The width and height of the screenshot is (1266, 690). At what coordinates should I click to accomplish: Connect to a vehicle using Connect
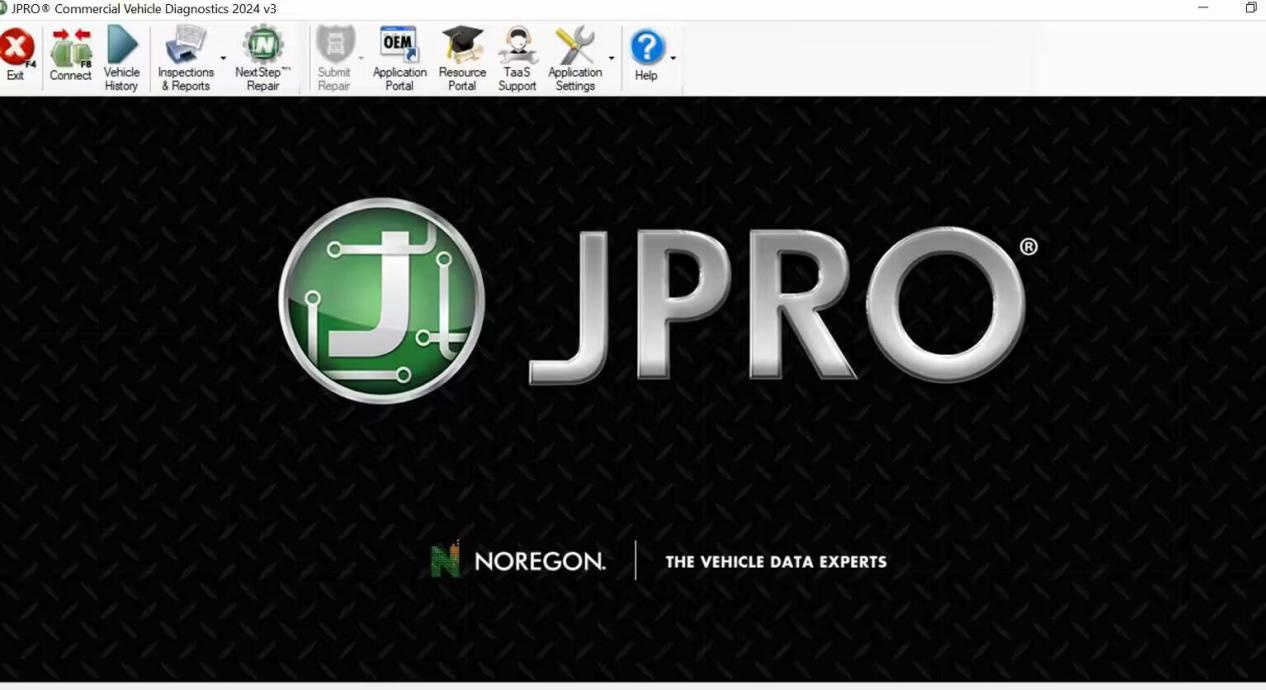pyautogui.click(x=70, y=48)
